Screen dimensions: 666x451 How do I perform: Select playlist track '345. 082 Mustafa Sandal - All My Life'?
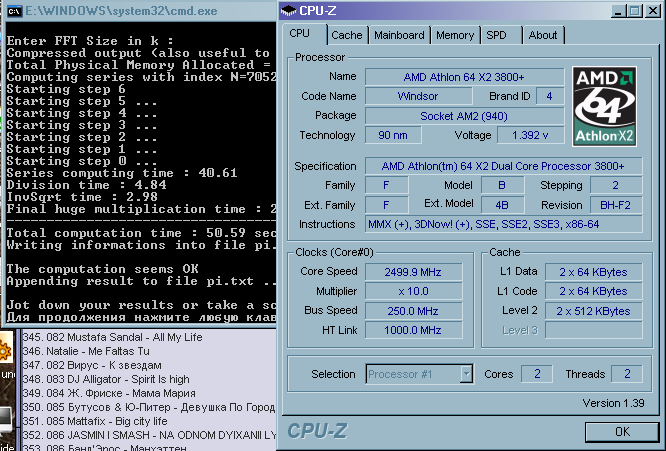(113, 337)
